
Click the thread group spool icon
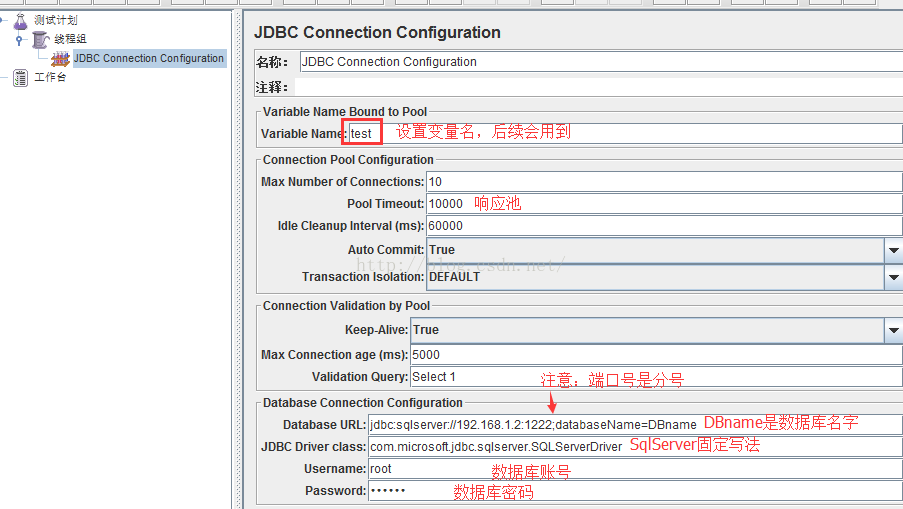40,40
